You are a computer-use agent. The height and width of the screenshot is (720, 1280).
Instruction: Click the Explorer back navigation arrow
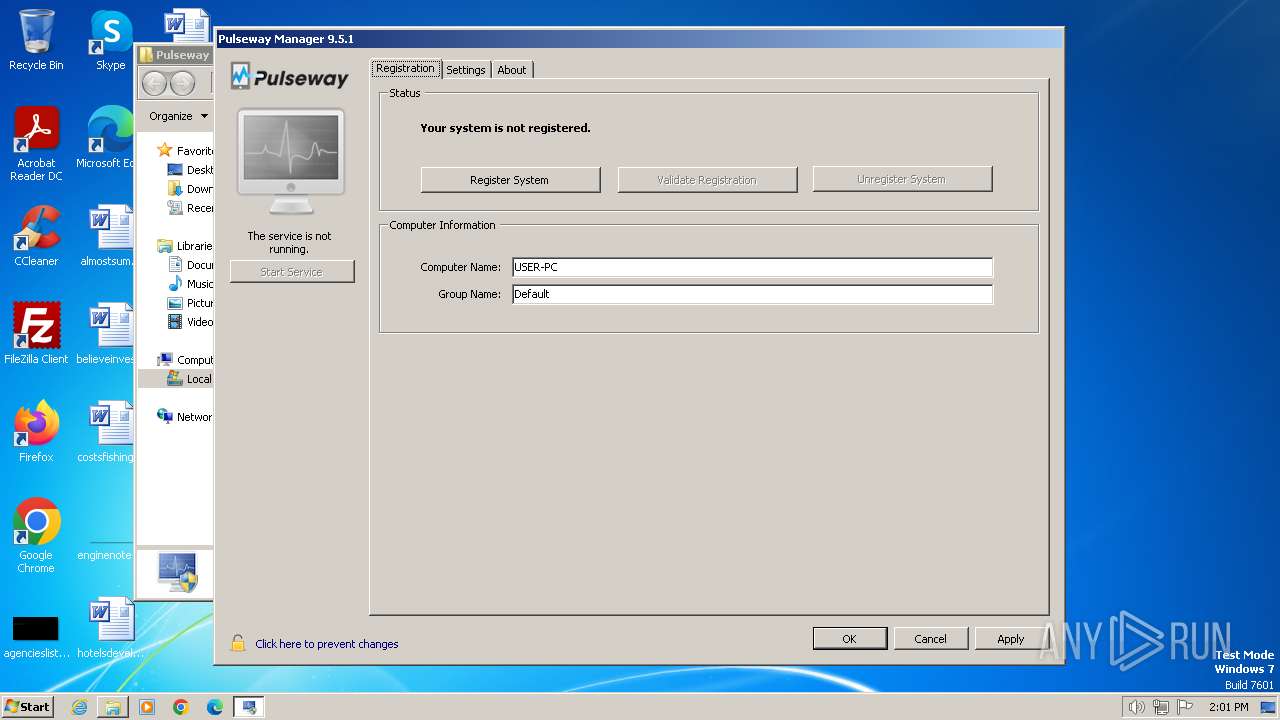154,84
